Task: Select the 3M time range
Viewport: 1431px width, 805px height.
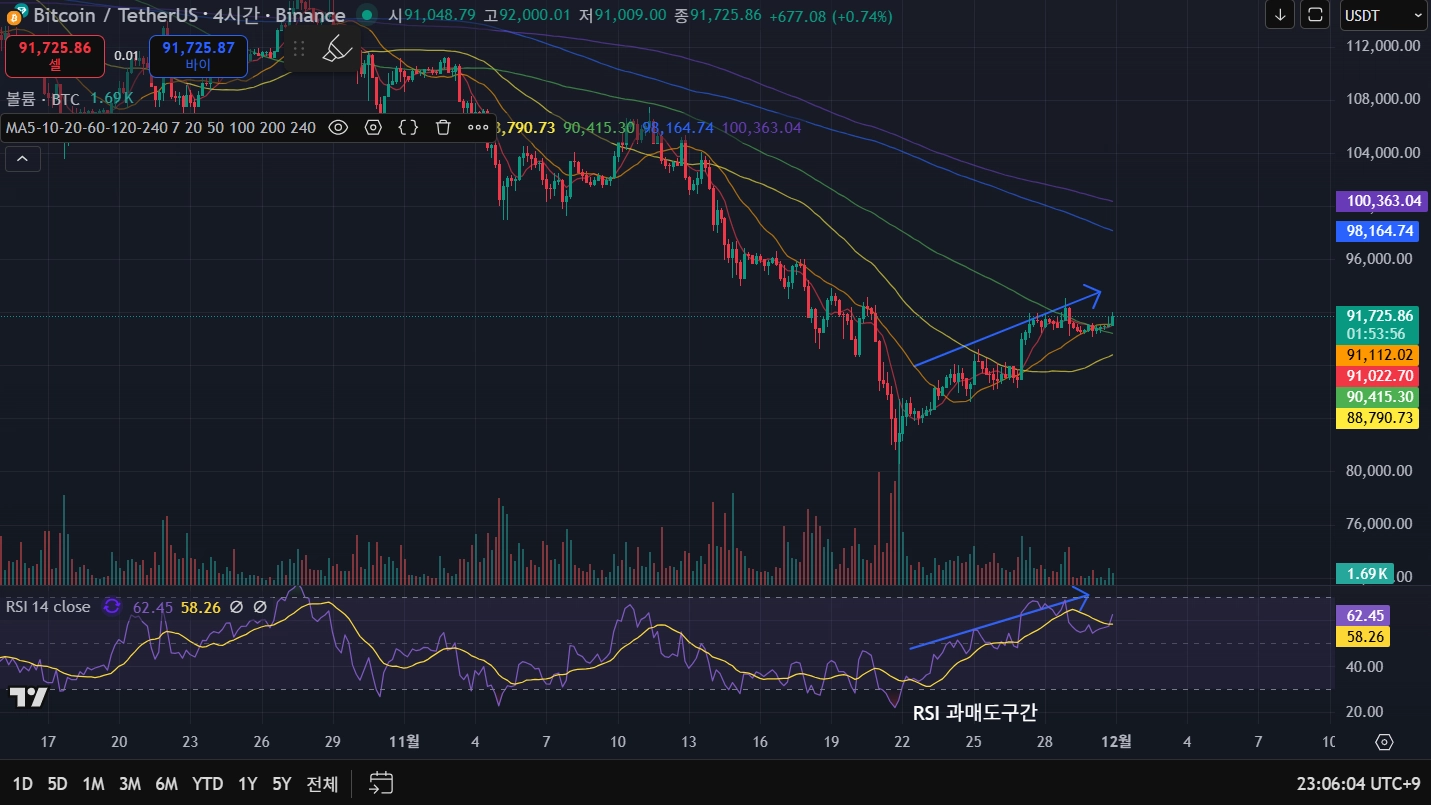Action: coord(130,784)
